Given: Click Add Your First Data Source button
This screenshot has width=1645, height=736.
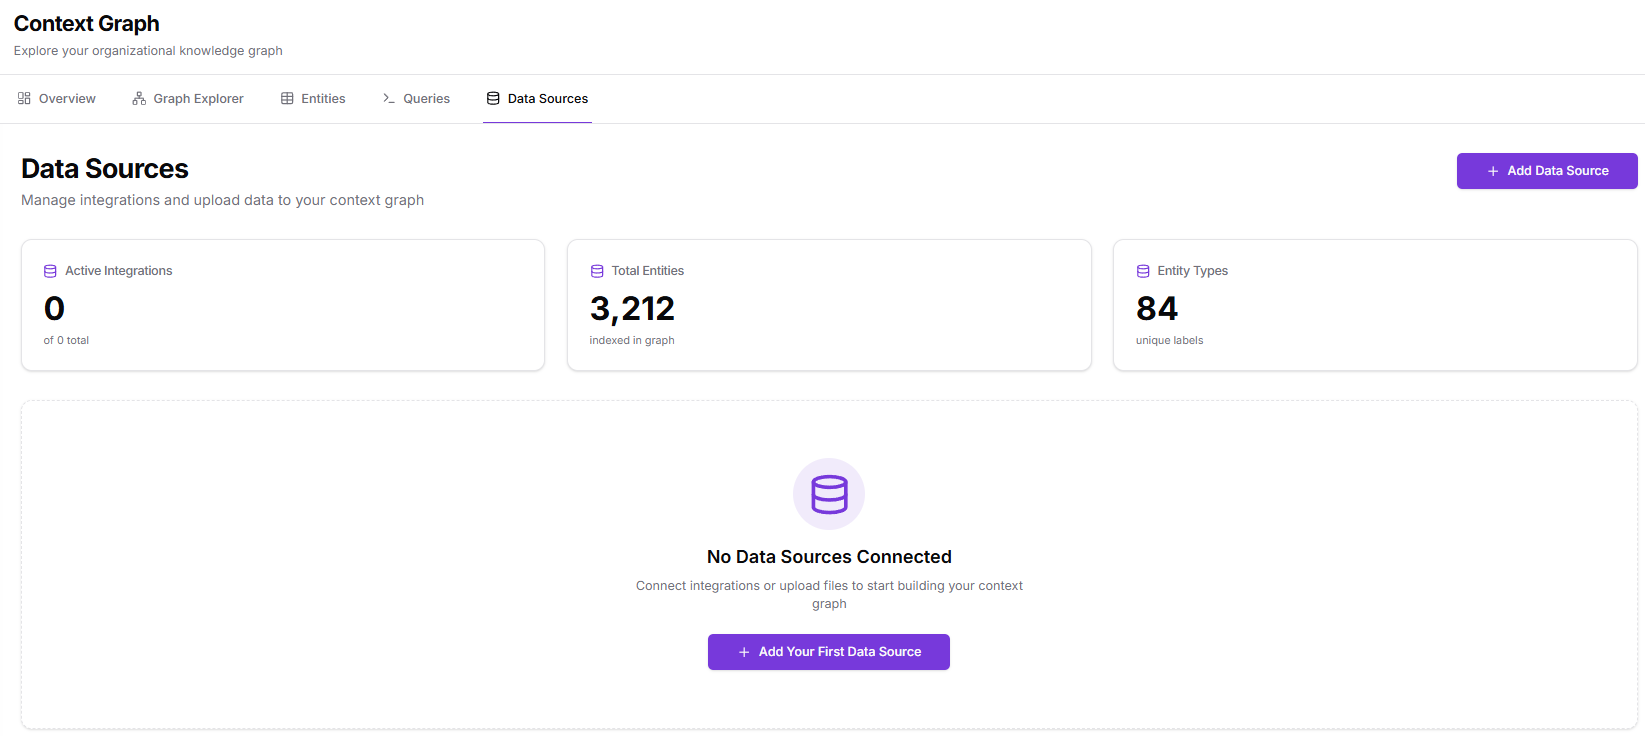Looking at the screenshot, I should (x=829, y=652).
